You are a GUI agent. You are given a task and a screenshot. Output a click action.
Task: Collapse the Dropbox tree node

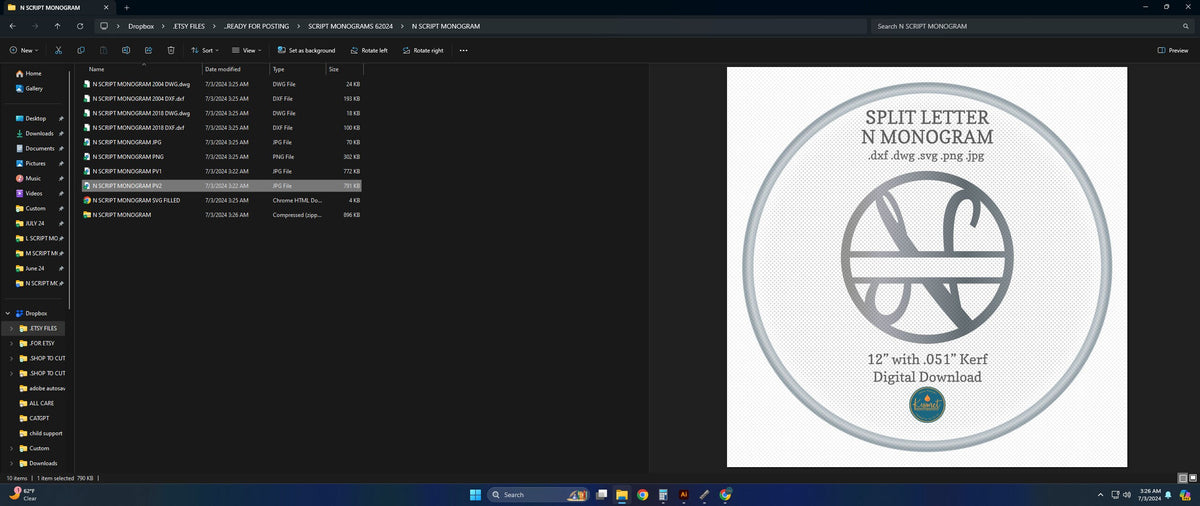(x=8, y=313)
